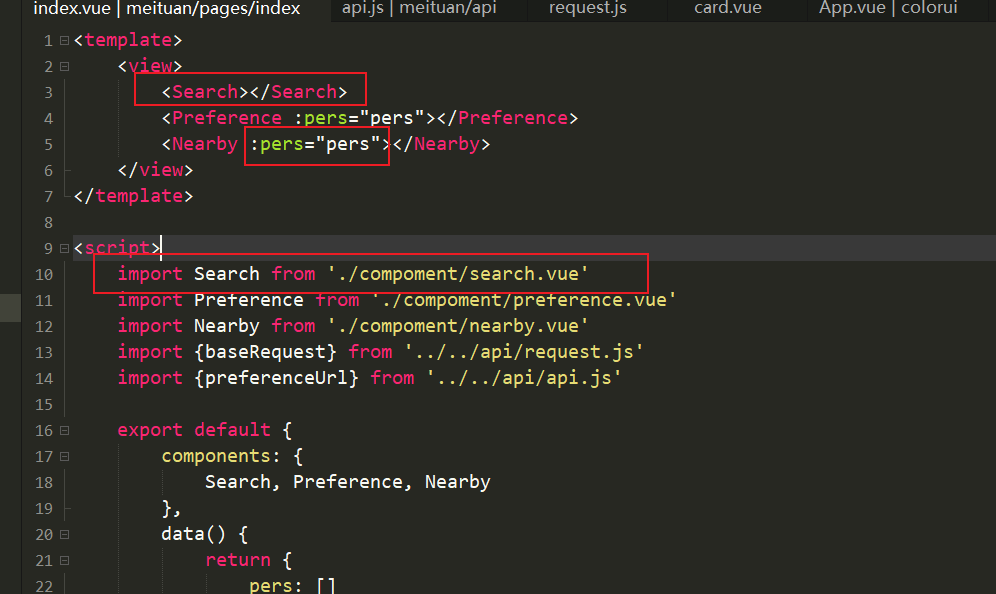Click the return keyword on line 21
Screen dimensions: 996x594
[x=238, y=560]
